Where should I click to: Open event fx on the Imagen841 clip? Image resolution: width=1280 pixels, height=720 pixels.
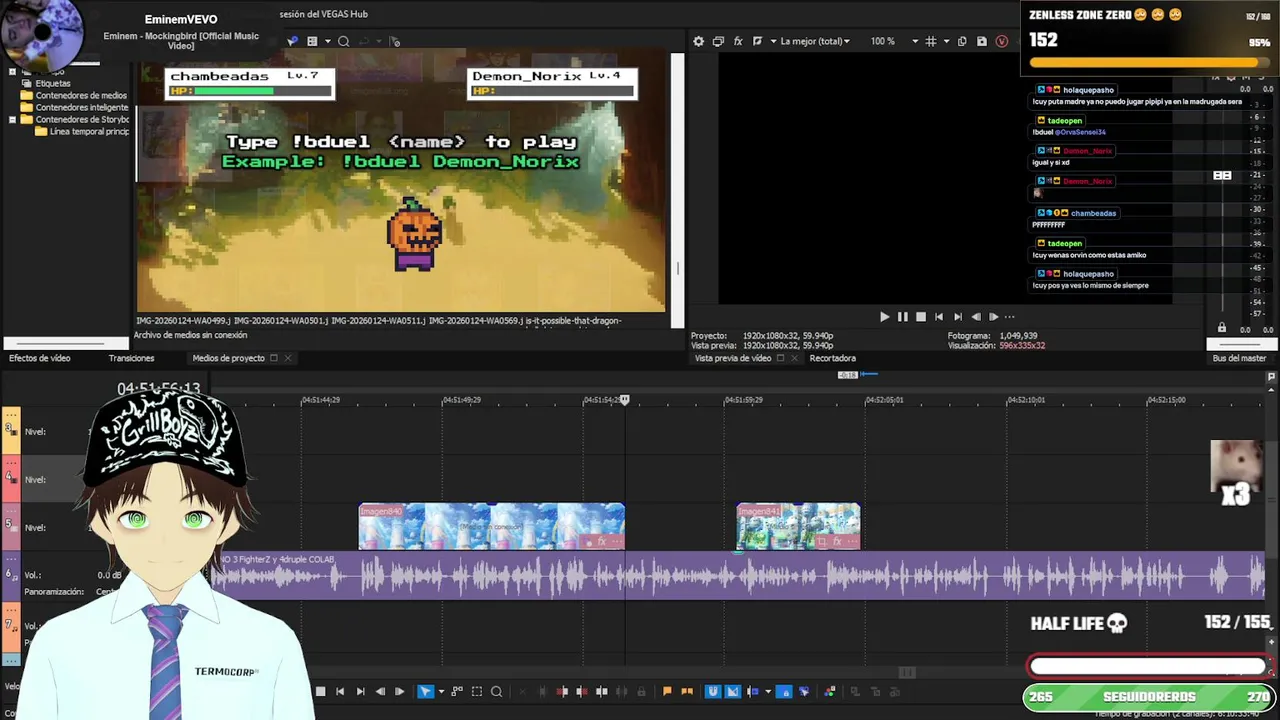click(x=837, y=541)
